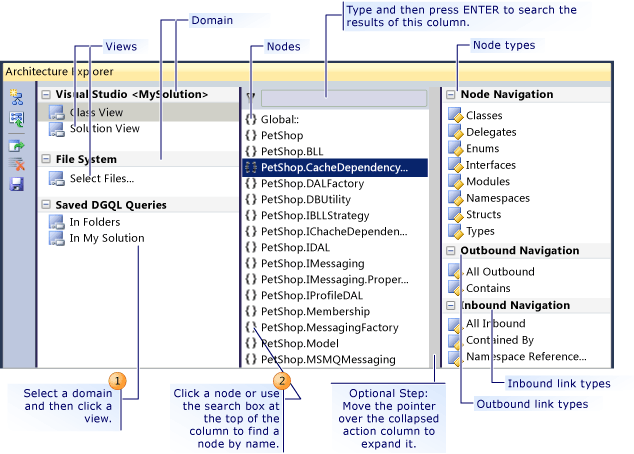Viewport: 634px width, 454px height.
Task: Select the Class View label
Action: coord(96,112)
